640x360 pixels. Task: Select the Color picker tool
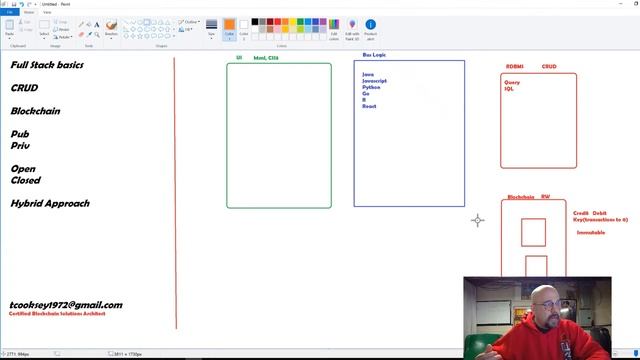tap(89, 35)
